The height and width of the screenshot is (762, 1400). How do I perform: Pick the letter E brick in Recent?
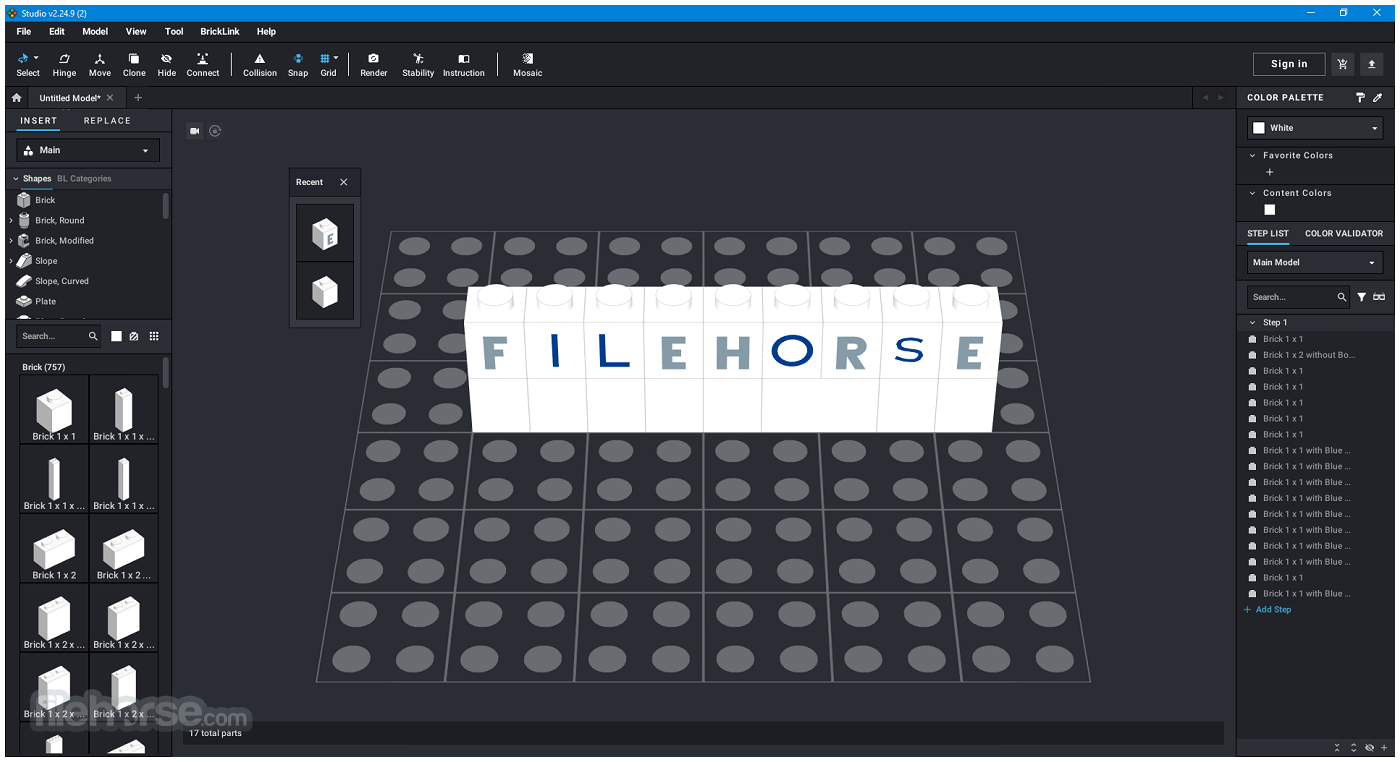pyautogui.click(x=325, y=234)
